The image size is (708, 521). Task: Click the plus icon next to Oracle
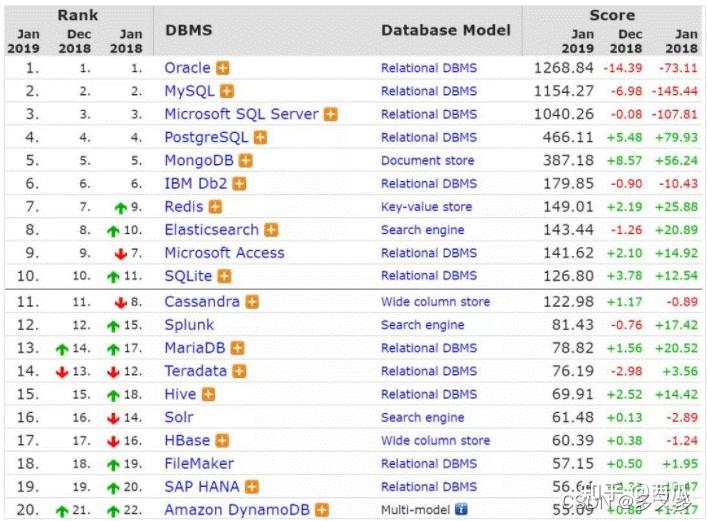223,69
